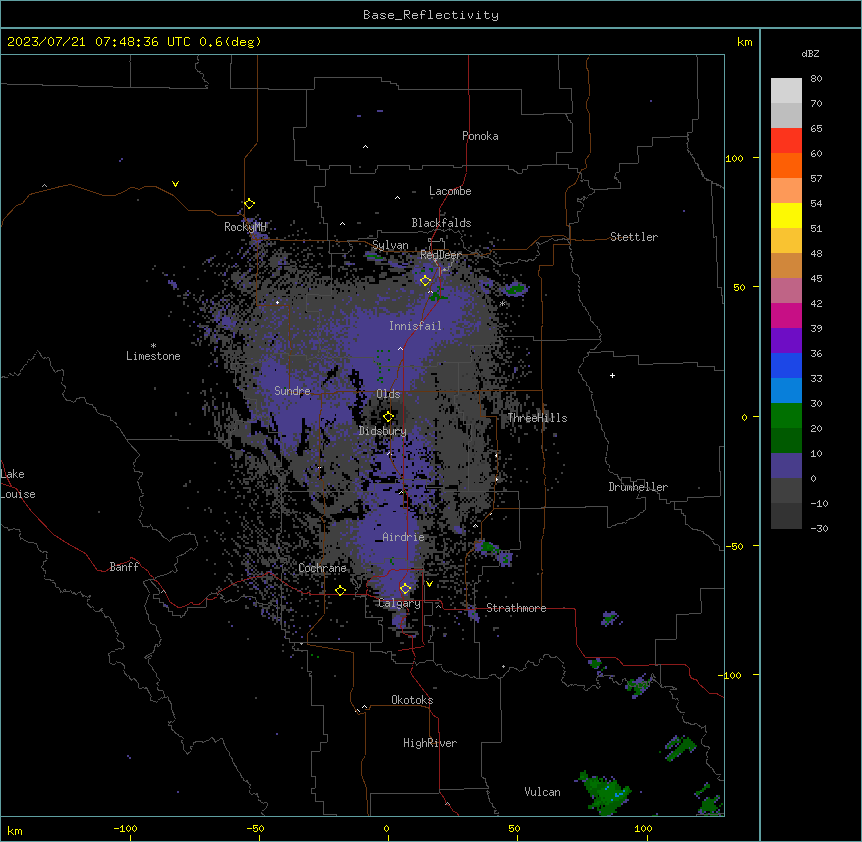Click the yellow diamond marker right of Cochrane
The image size is (862, 842).
click(x=340, y=590)
